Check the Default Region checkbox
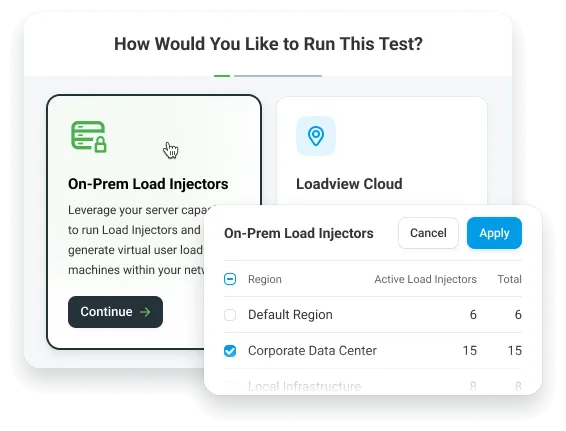 coord(230,315)
